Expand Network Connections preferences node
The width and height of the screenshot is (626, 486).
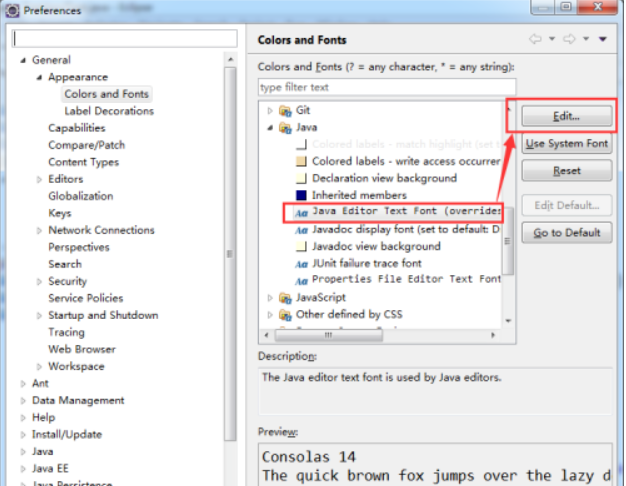tap(38, 230)
